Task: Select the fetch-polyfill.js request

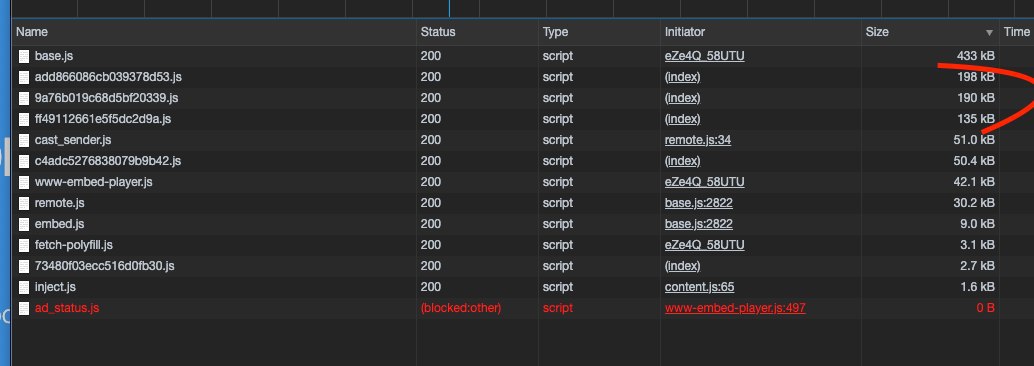Action: 523,245
